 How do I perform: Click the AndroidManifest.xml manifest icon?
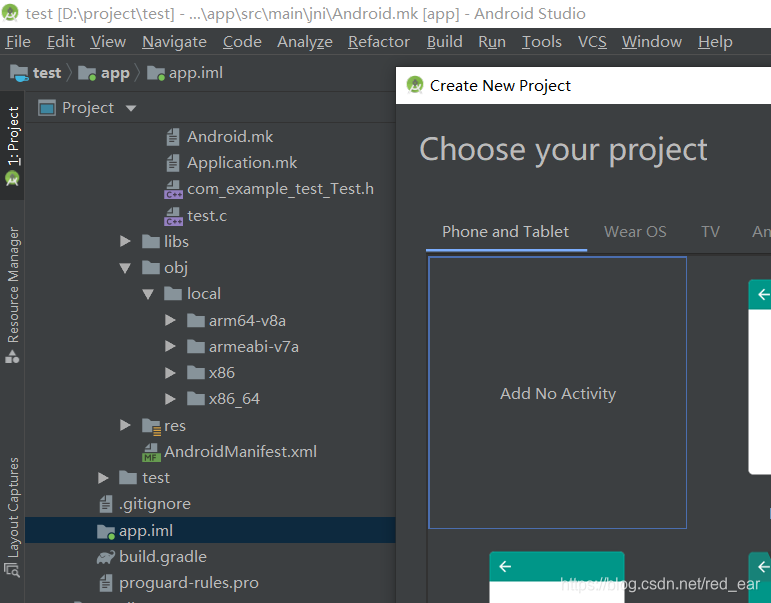pos(151,452)
